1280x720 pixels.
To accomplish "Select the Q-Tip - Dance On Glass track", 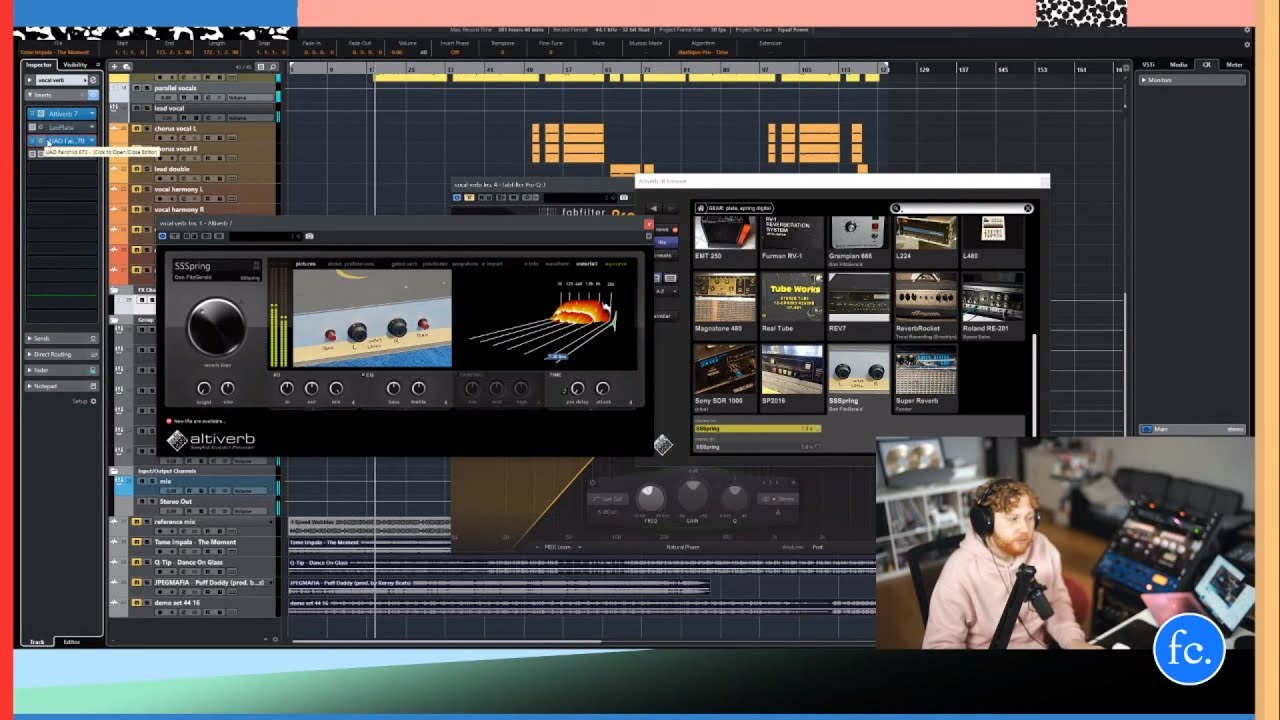I will click(188, 562).
